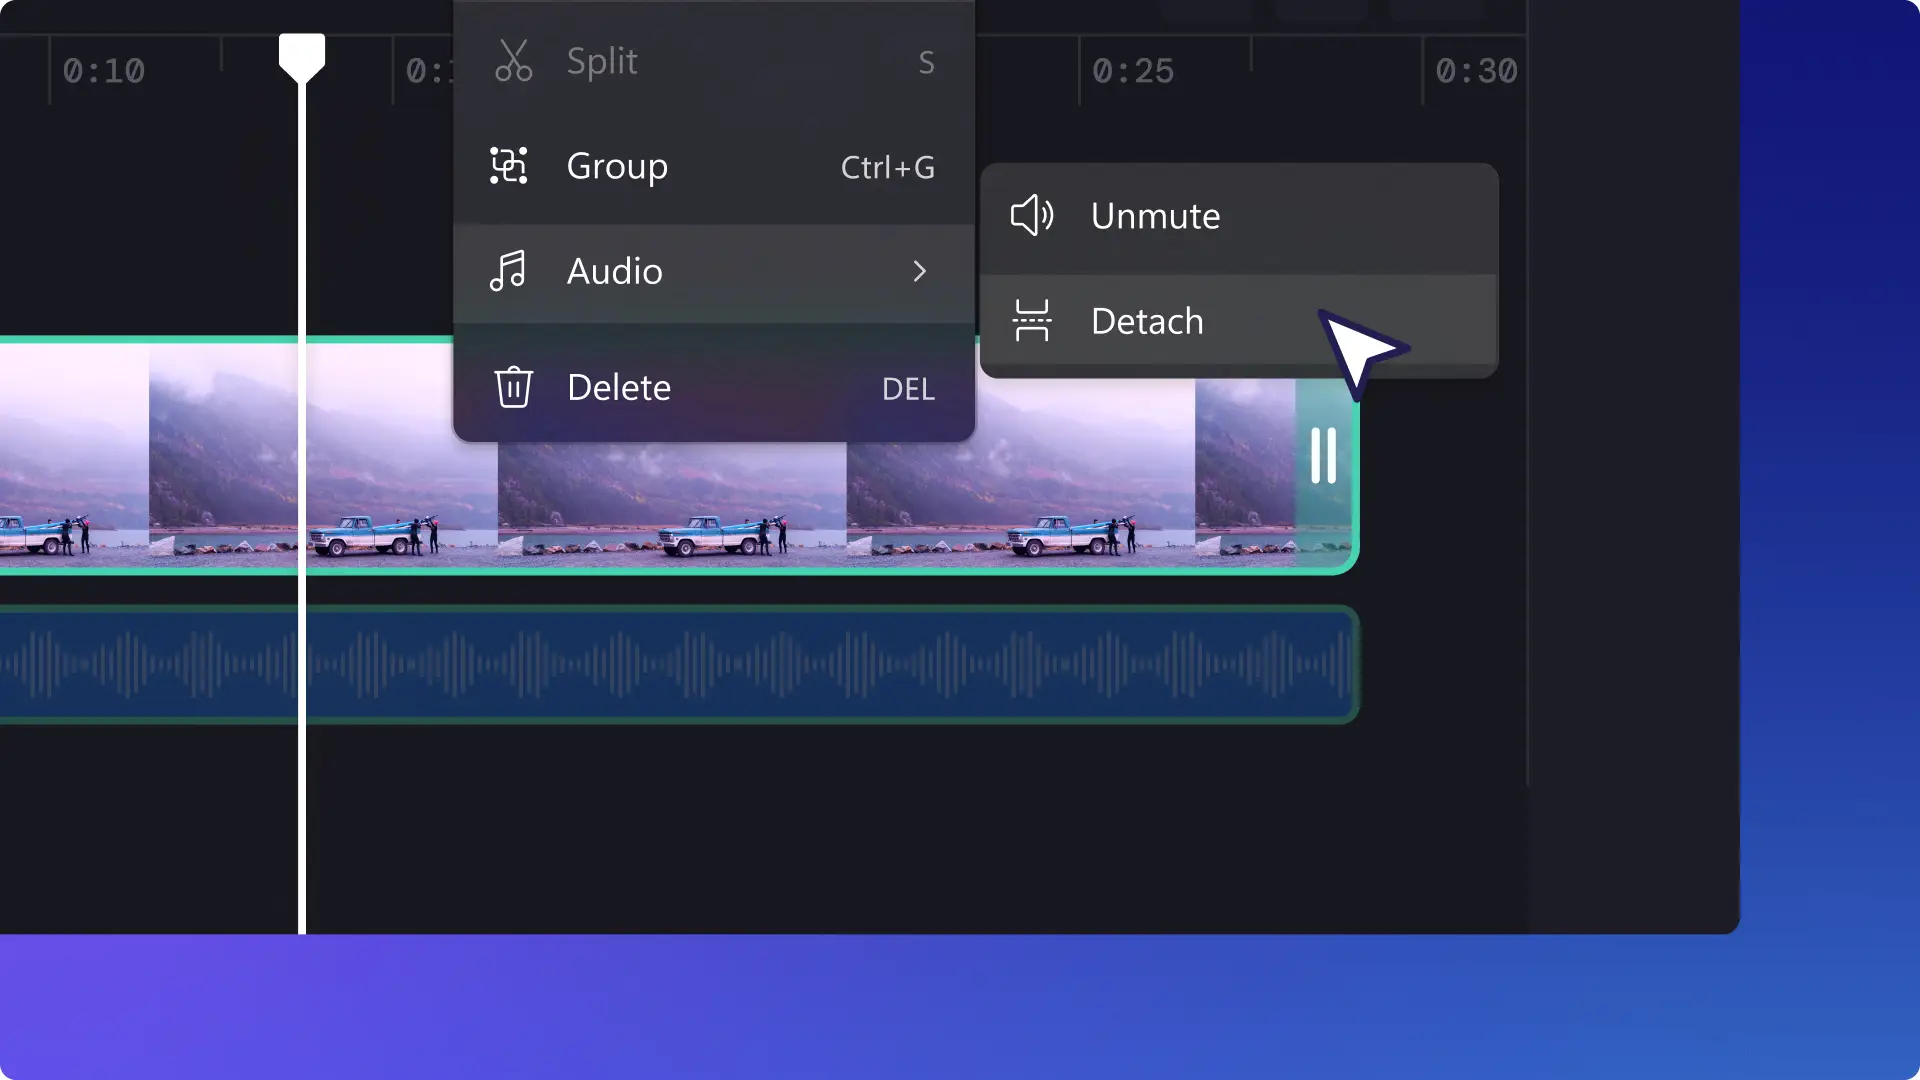Click the speaker Unmute icon

(x=1032, y=216)
